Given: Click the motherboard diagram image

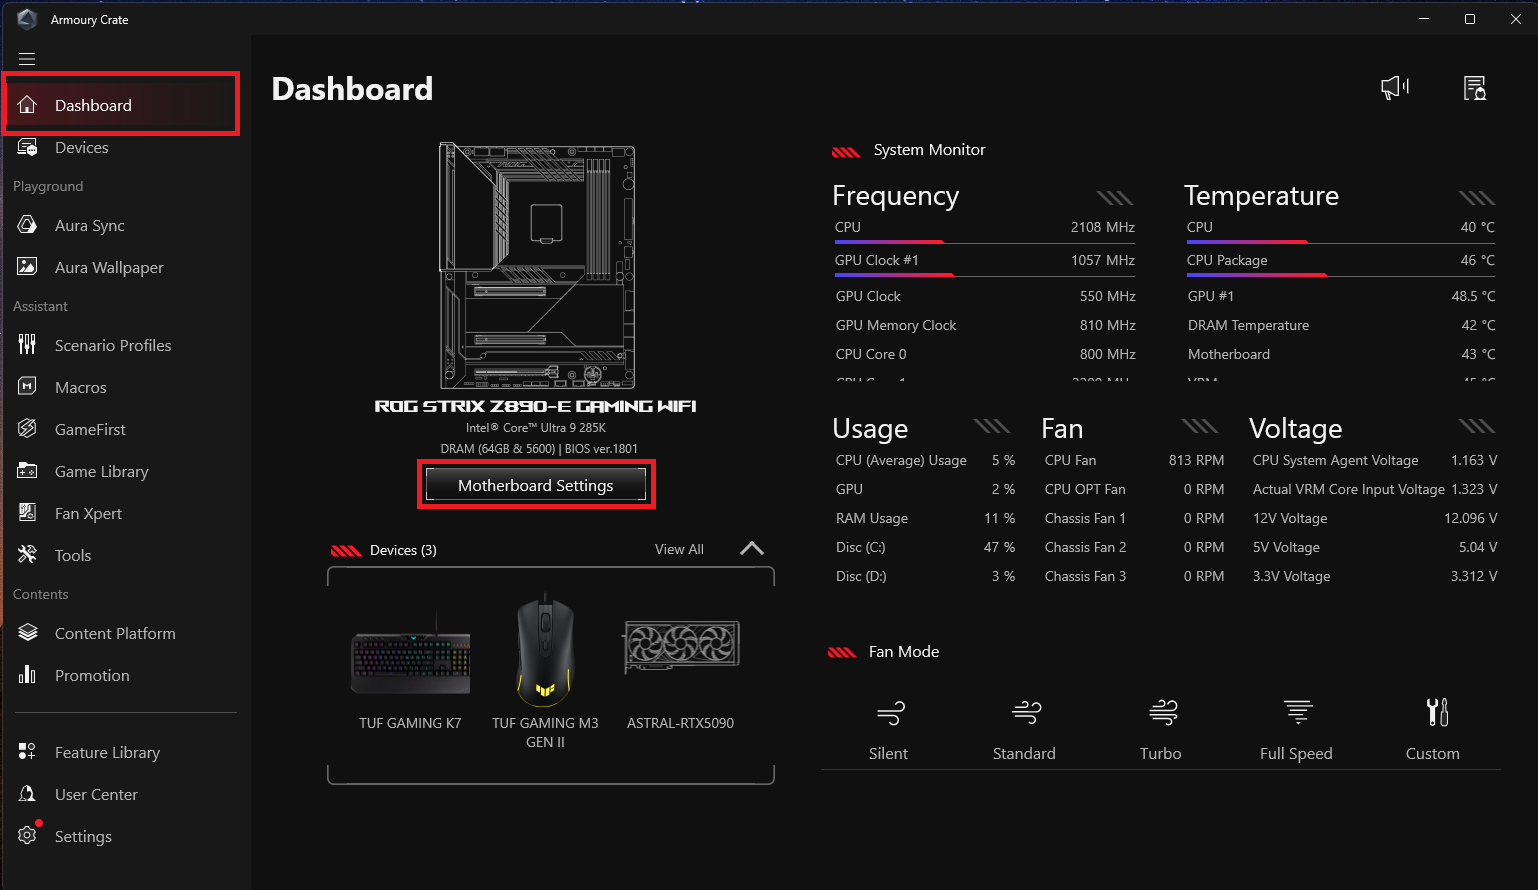Looking at the screenshot, I should click(x=537, y=265).
